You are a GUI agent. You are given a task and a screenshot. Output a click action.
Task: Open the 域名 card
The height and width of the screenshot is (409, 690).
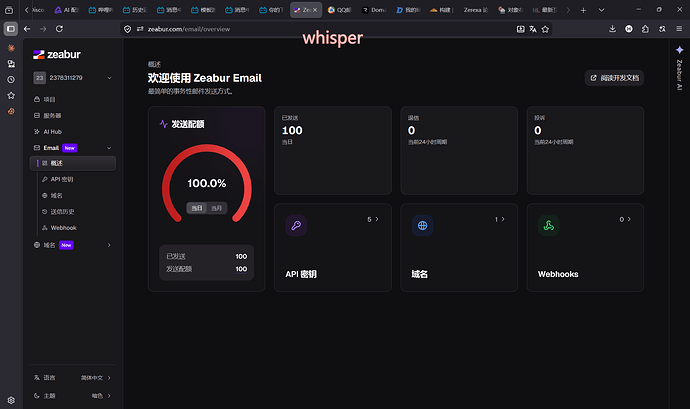pyautogui.click(x=459, y=247)
